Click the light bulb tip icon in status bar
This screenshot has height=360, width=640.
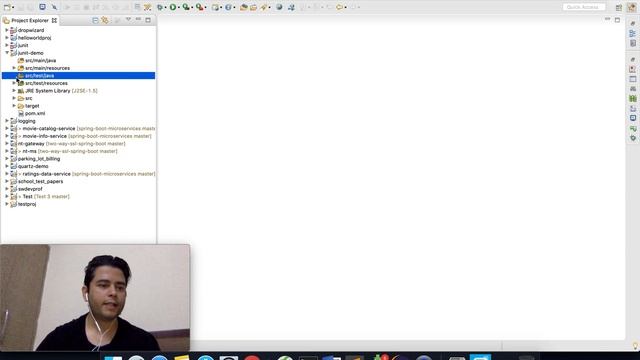(x=635, y=346)
